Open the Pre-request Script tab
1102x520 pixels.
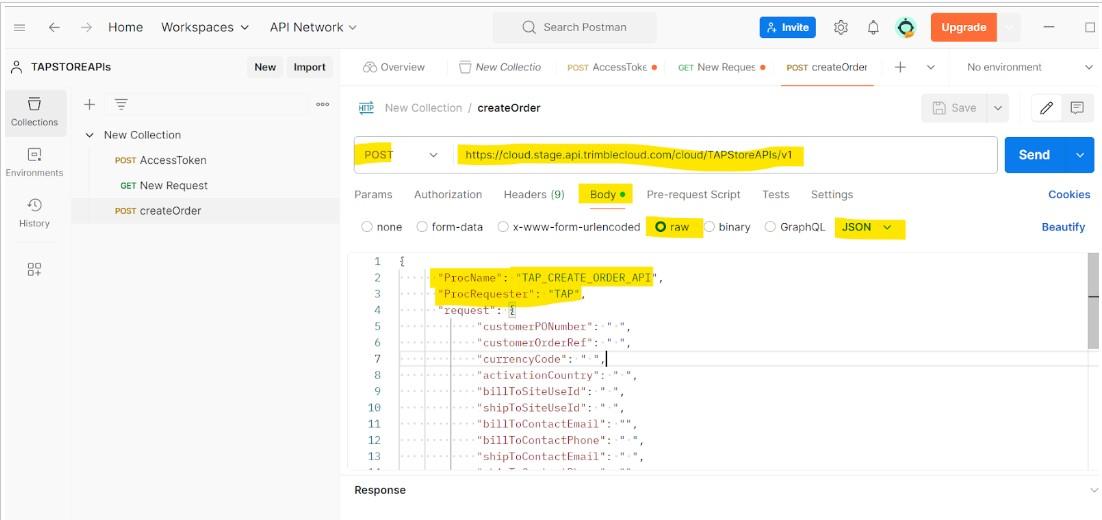coord(693,194)
